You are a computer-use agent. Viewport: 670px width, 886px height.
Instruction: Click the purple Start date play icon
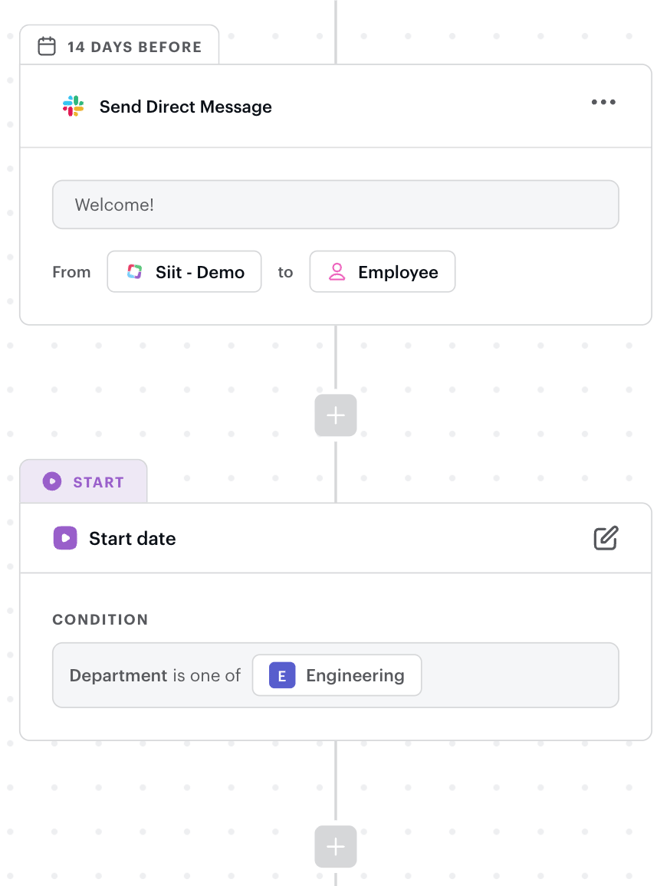coord(65,538)
